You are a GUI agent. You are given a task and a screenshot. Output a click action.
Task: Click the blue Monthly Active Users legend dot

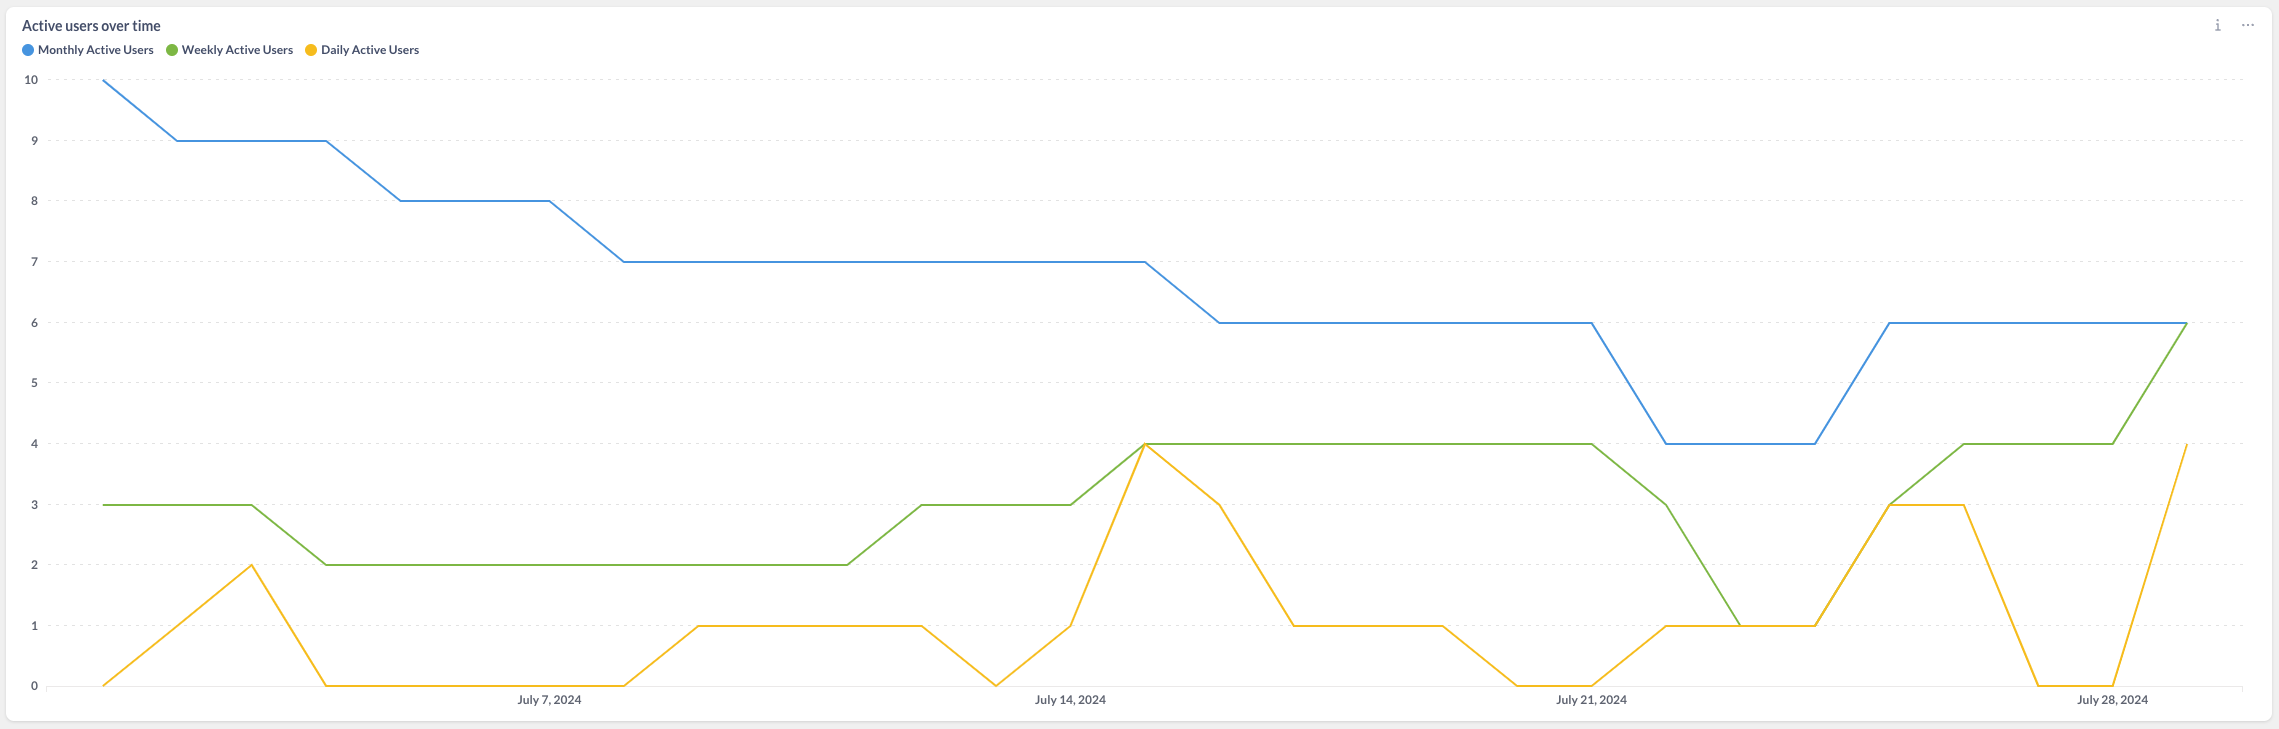click(x=28, y=50)
